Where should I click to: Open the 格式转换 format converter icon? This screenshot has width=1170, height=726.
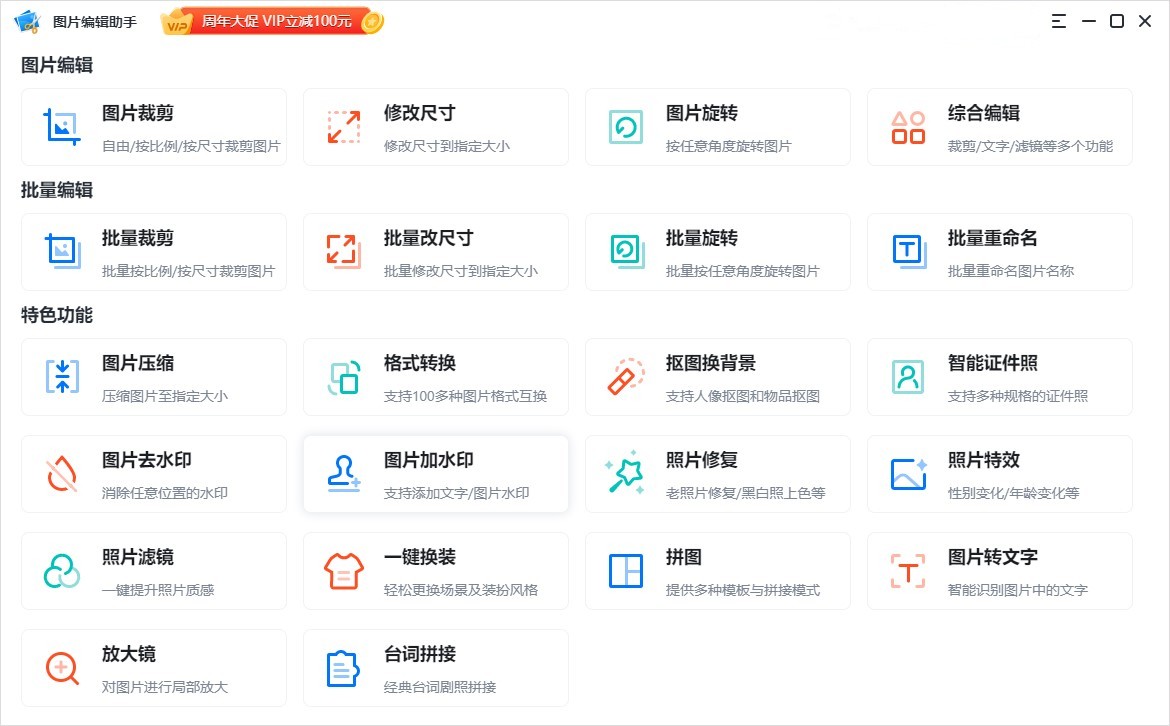[x=342, y=377]
